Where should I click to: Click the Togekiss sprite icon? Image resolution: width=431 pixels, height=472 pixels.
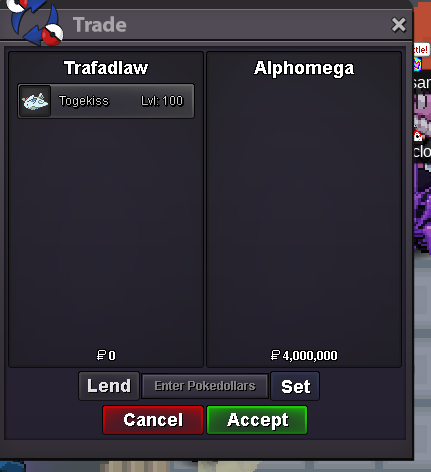pos(35,101)
